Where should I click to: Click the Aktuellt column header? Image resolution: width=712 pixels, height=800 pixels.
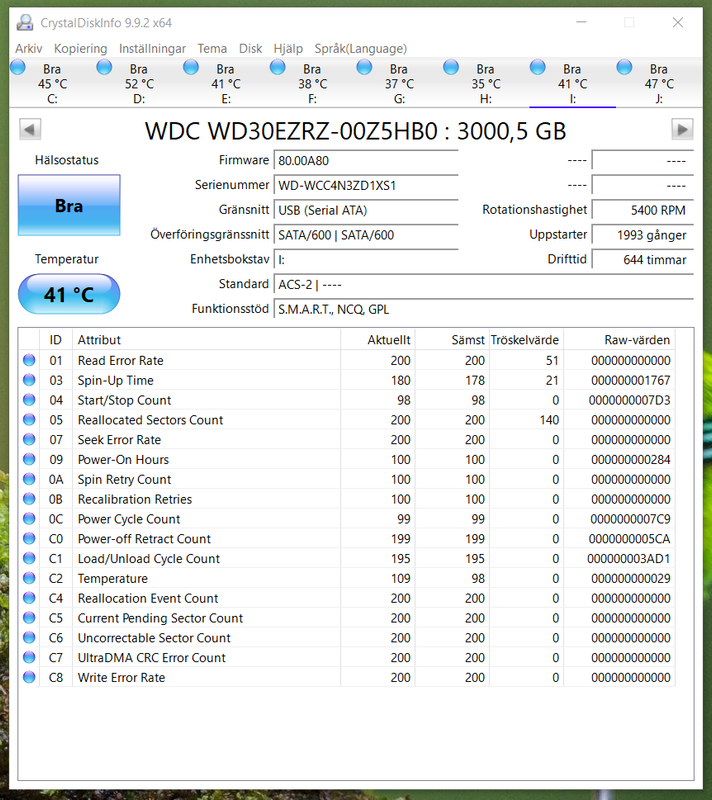(378, 340)
